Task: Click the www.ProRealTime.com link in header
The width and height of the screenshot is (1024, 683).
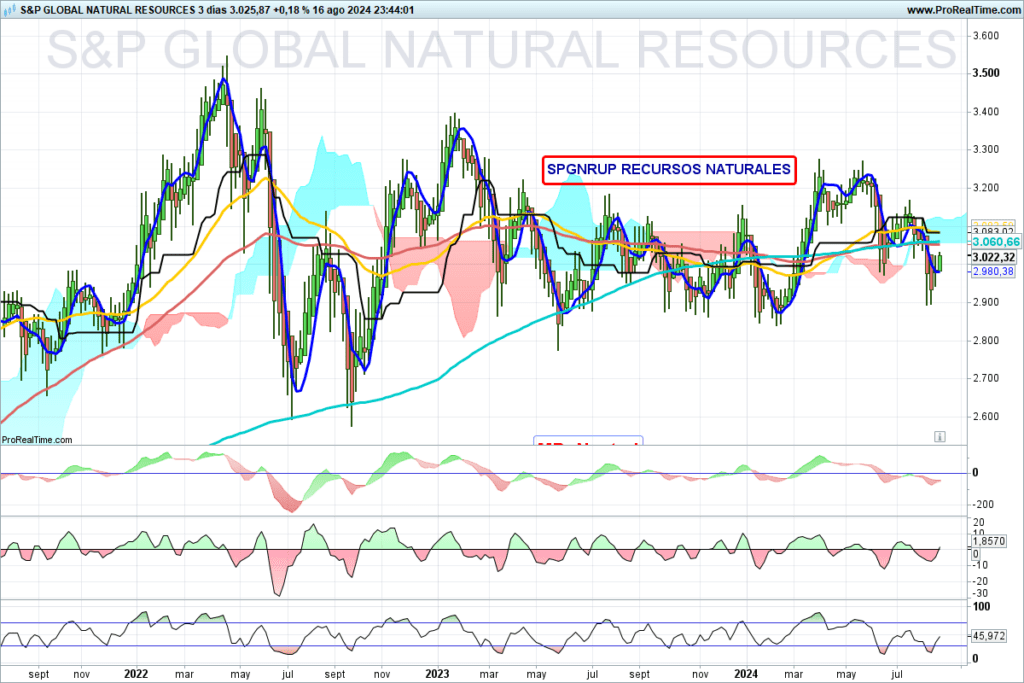Action: [963, 10]
